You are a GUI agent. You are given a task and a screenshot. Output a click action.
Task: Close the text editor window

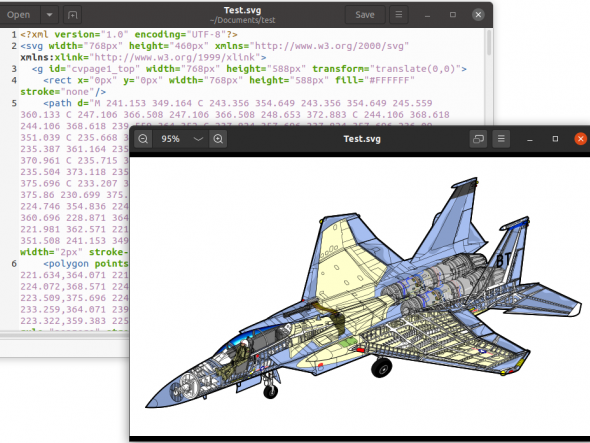point(478,15)
